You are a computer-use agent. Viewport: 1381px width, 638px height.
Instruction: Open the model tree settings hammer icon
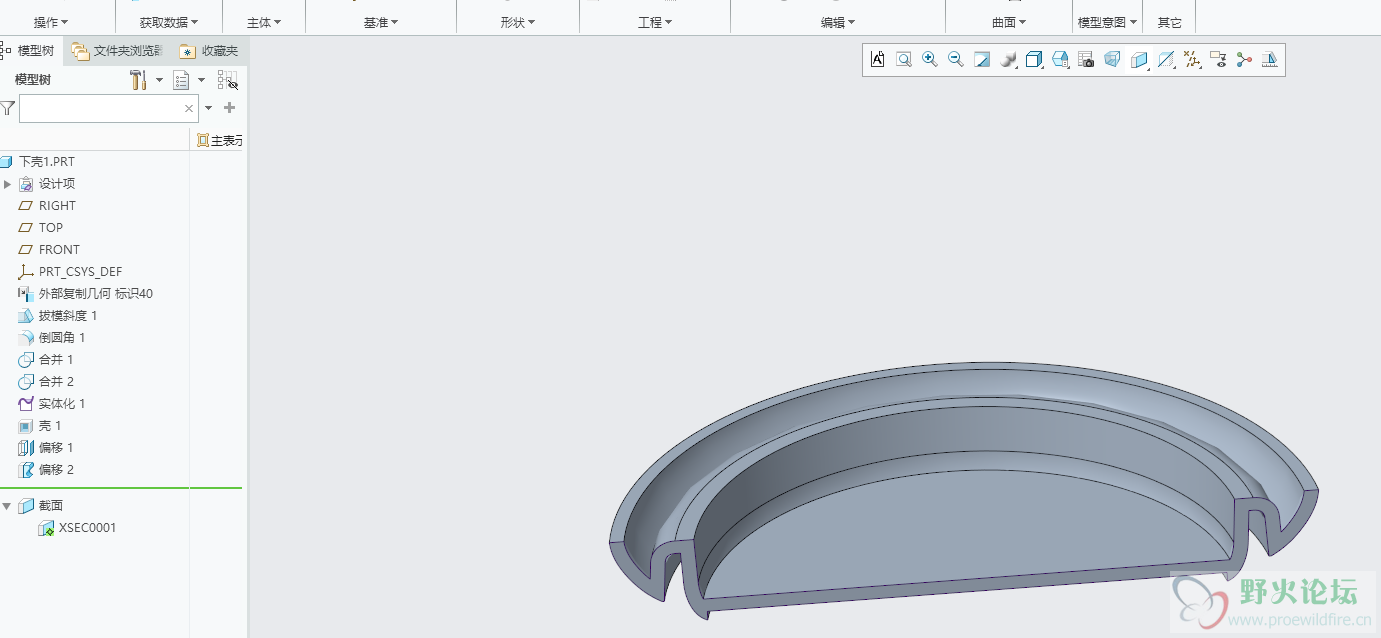click(139, 80)
